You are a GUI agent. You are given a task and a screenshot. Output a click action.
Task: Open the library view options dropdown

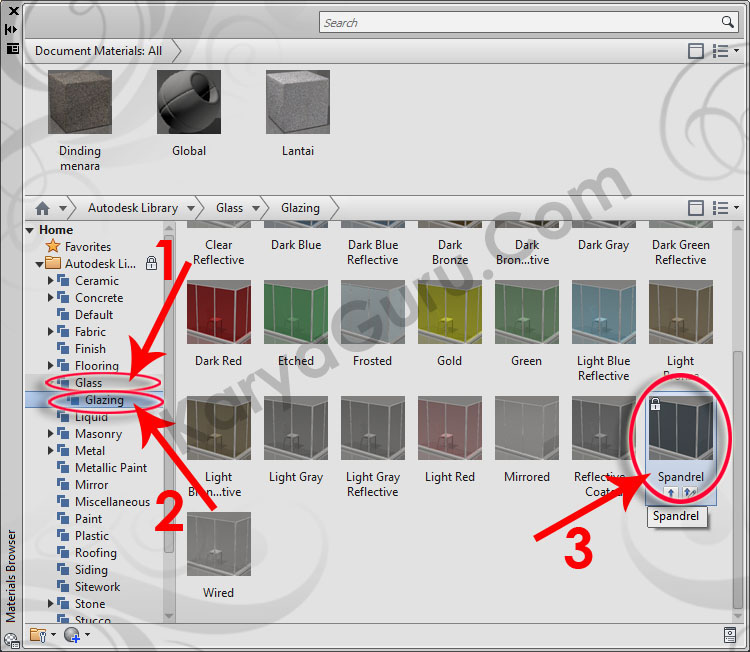pos(725,208)
